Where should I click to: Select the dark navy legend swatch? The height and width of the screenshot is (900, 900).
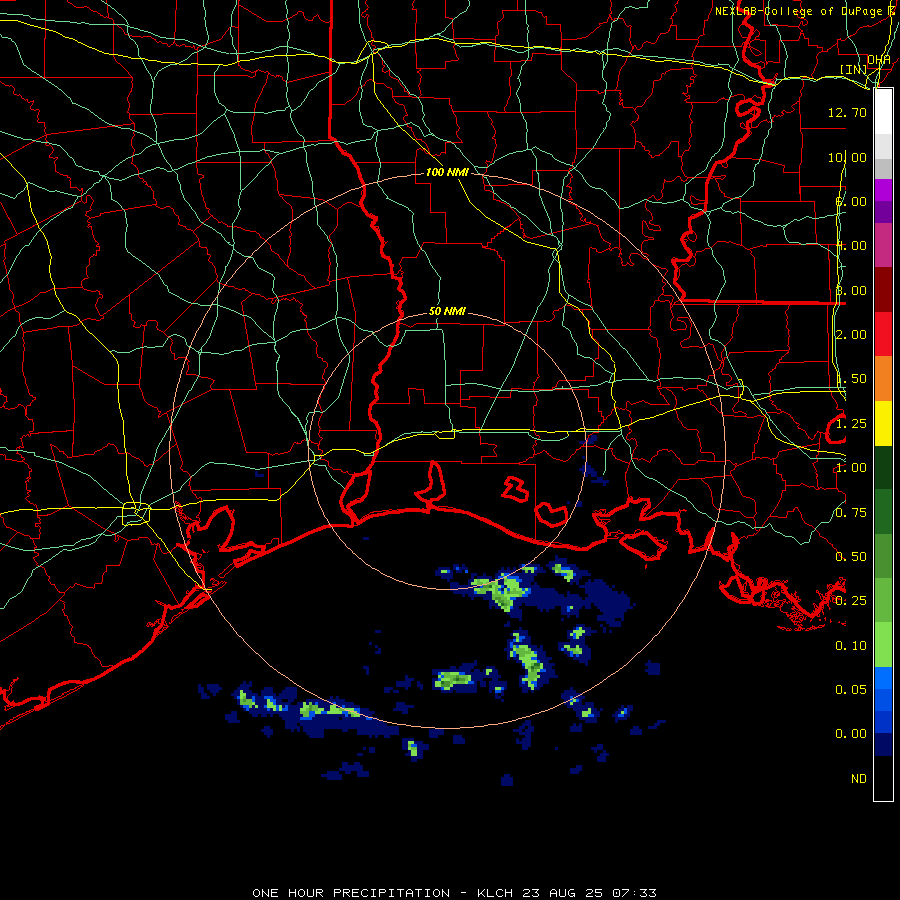883,744
